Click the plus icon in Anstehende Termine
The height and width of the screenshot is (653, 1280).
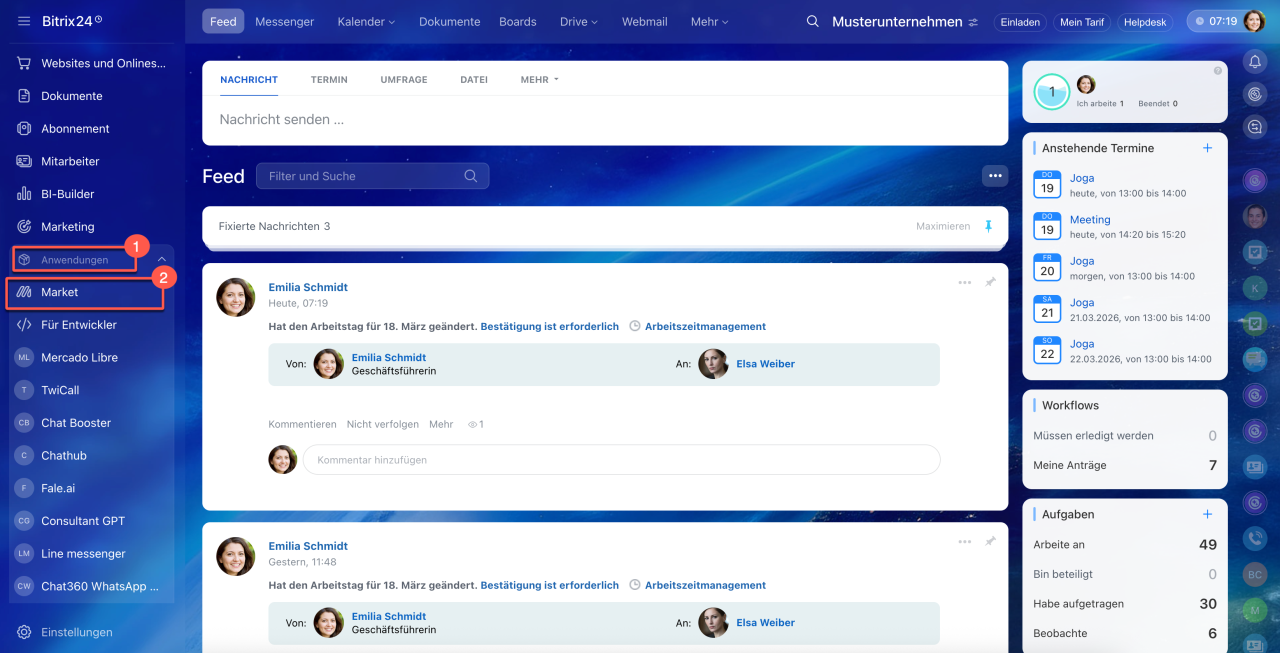coord(1207,148)
